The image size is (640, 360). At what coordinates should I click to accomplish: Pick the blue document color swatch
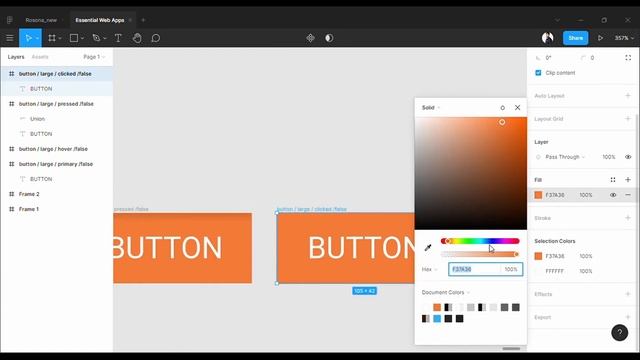pyautogui.click(x=437, y=318)
